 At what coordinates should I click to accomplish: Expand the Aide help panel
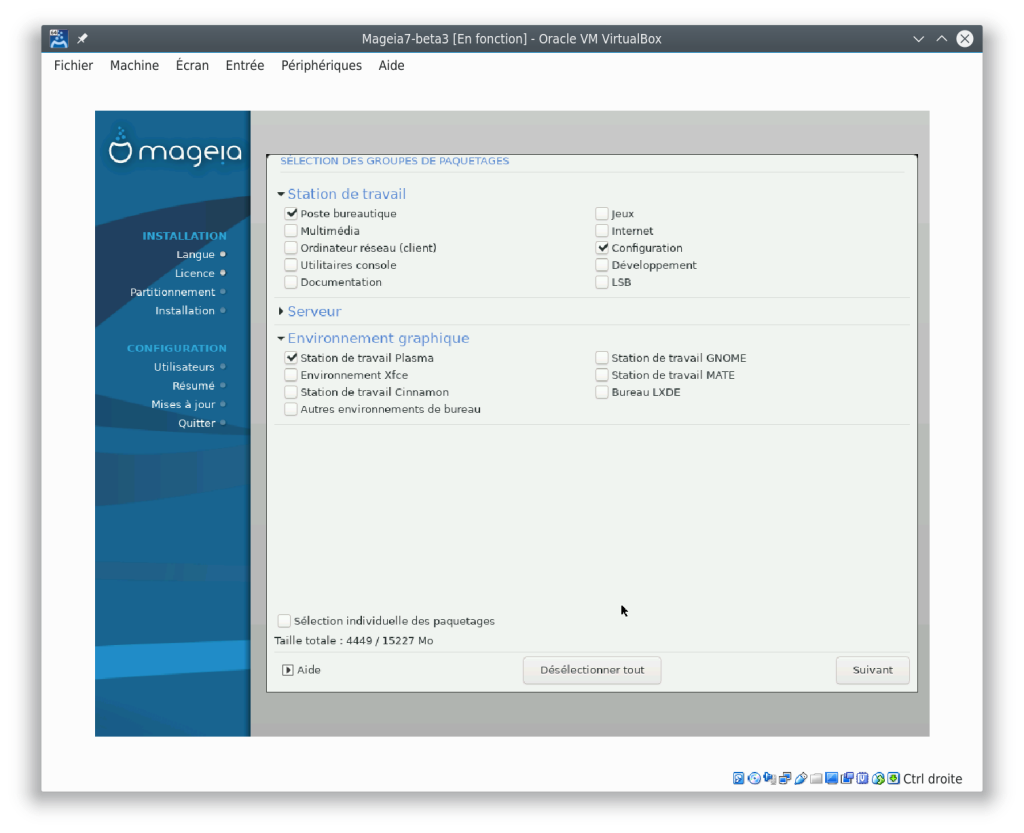click(287, 670)
